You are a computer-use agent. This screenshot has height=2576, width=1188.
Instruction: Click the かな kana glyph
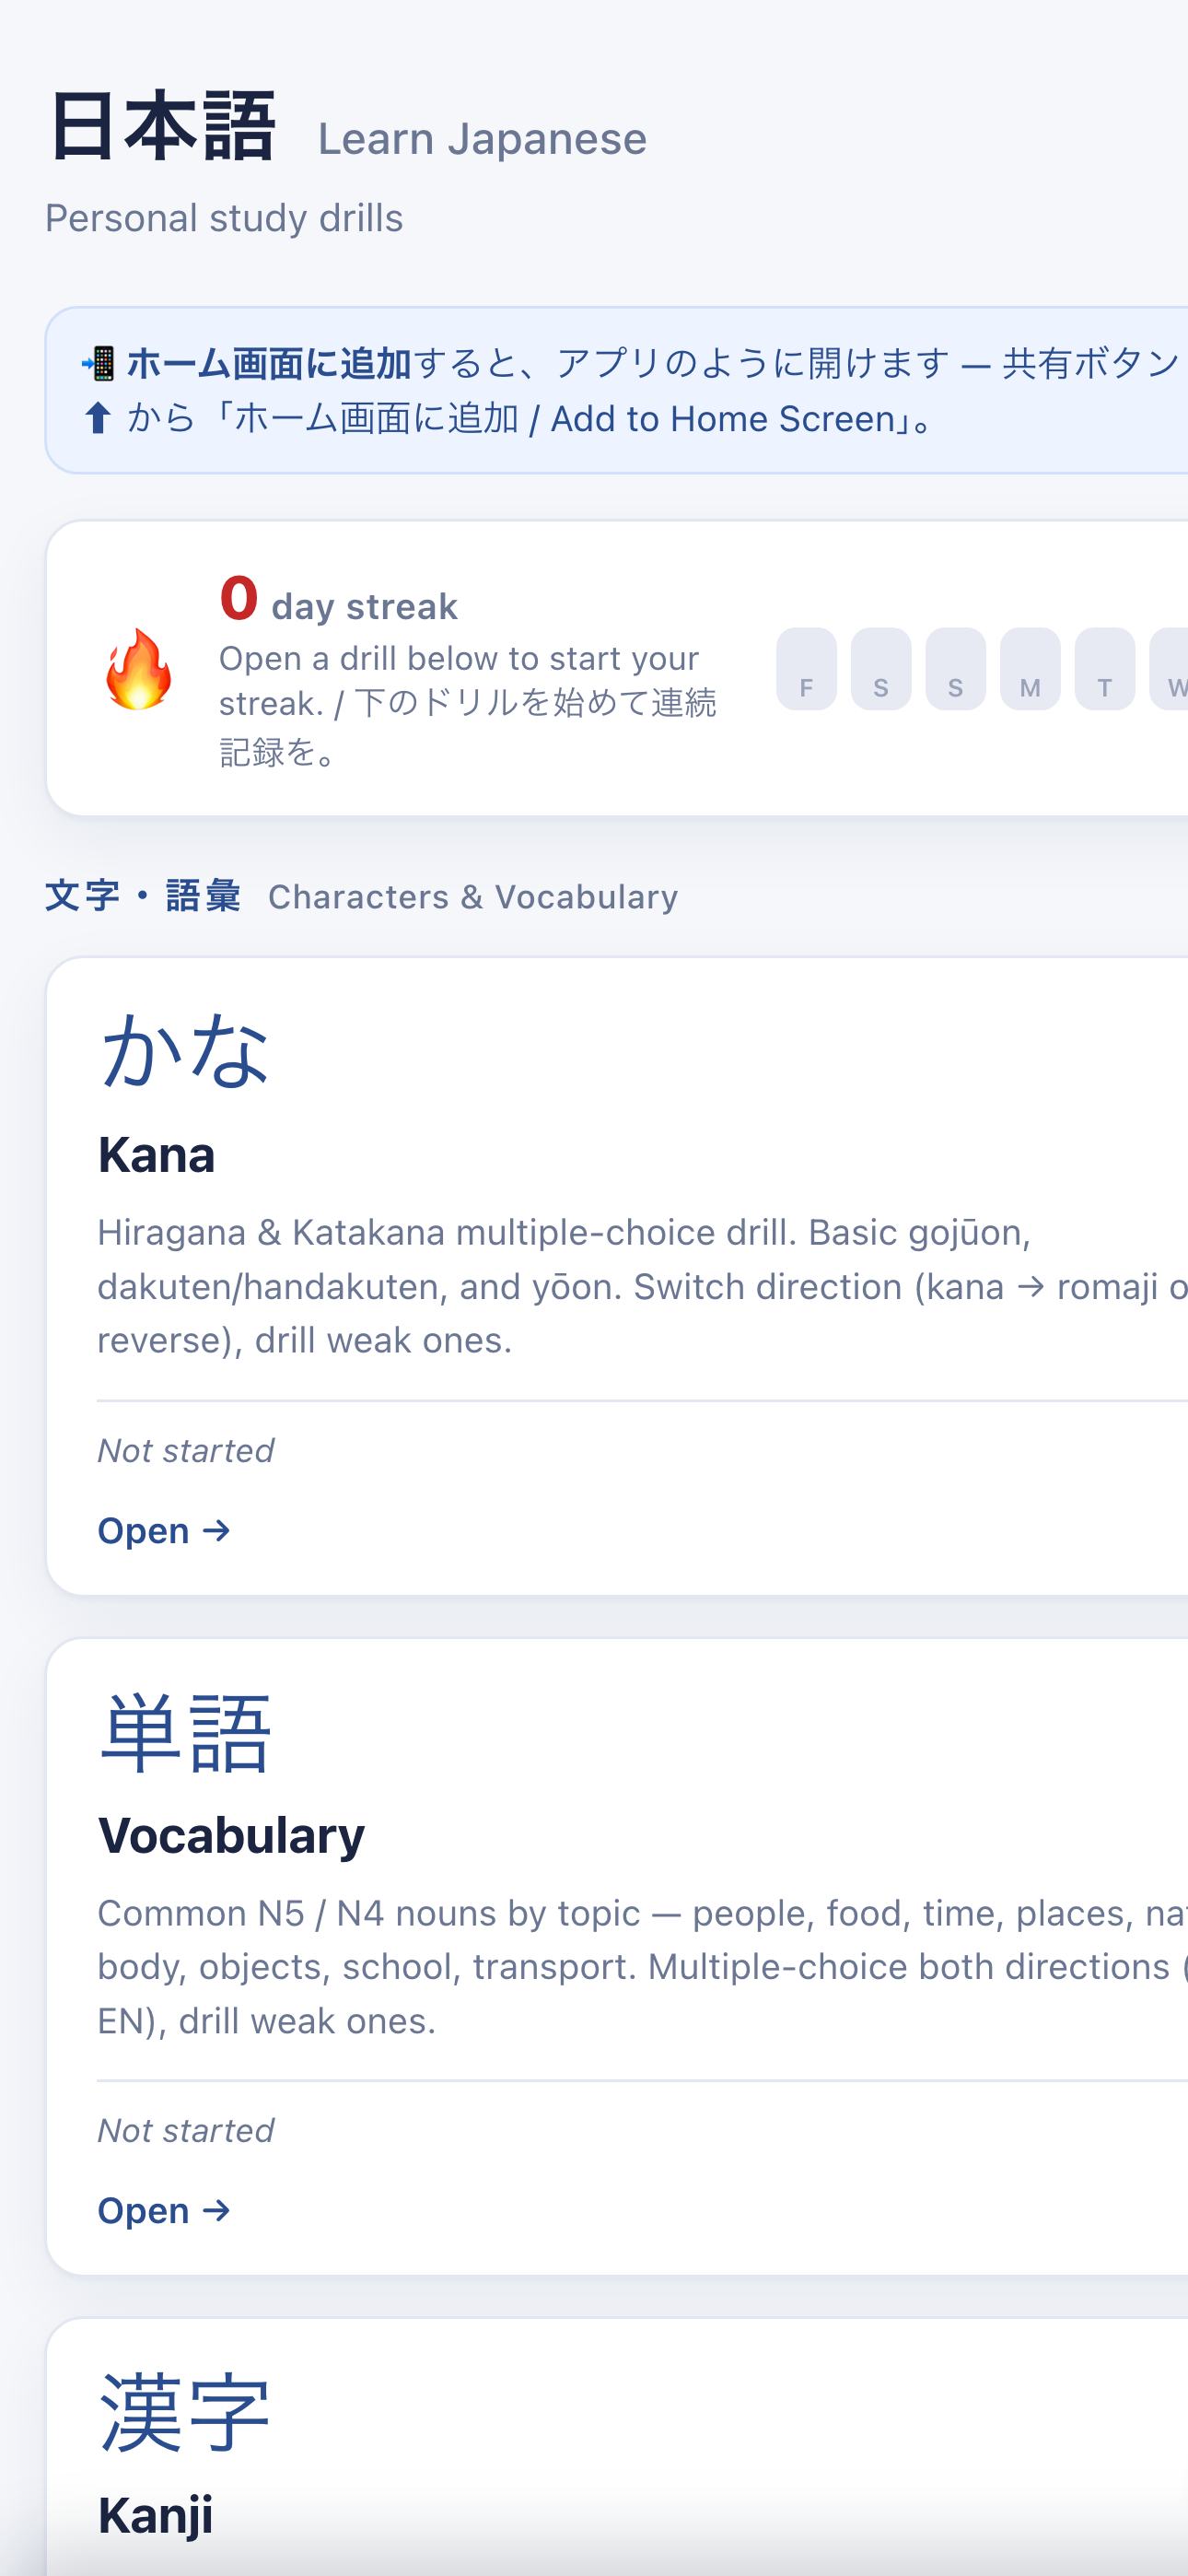click(185, 1051)
